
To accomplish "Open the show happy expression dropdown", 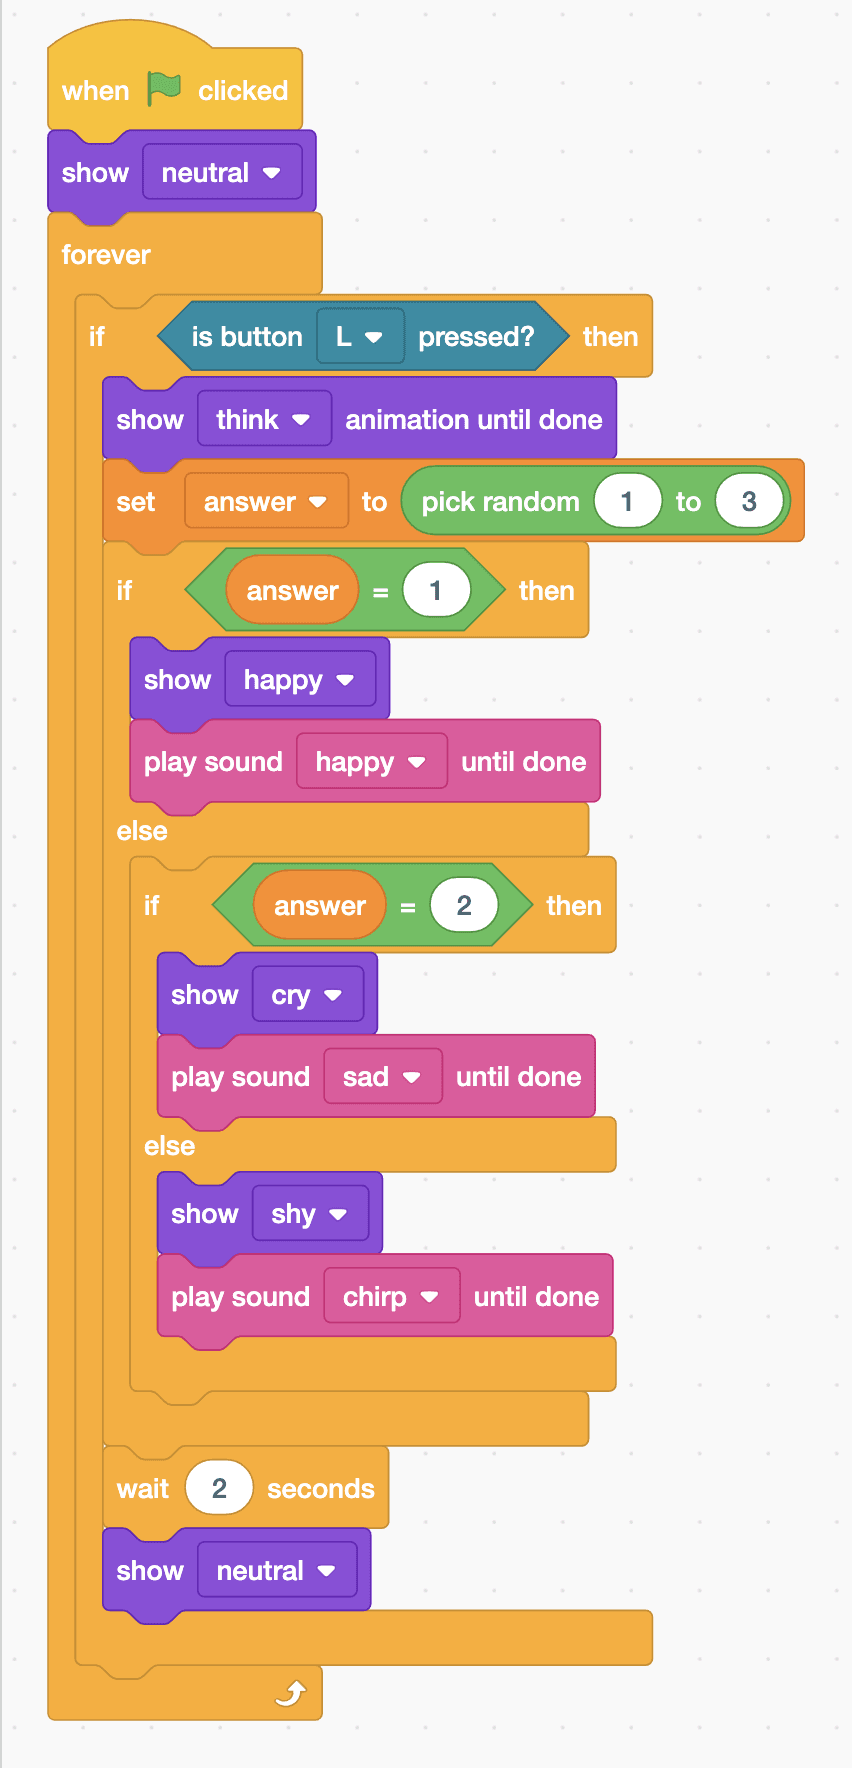I will click(300, 679).
